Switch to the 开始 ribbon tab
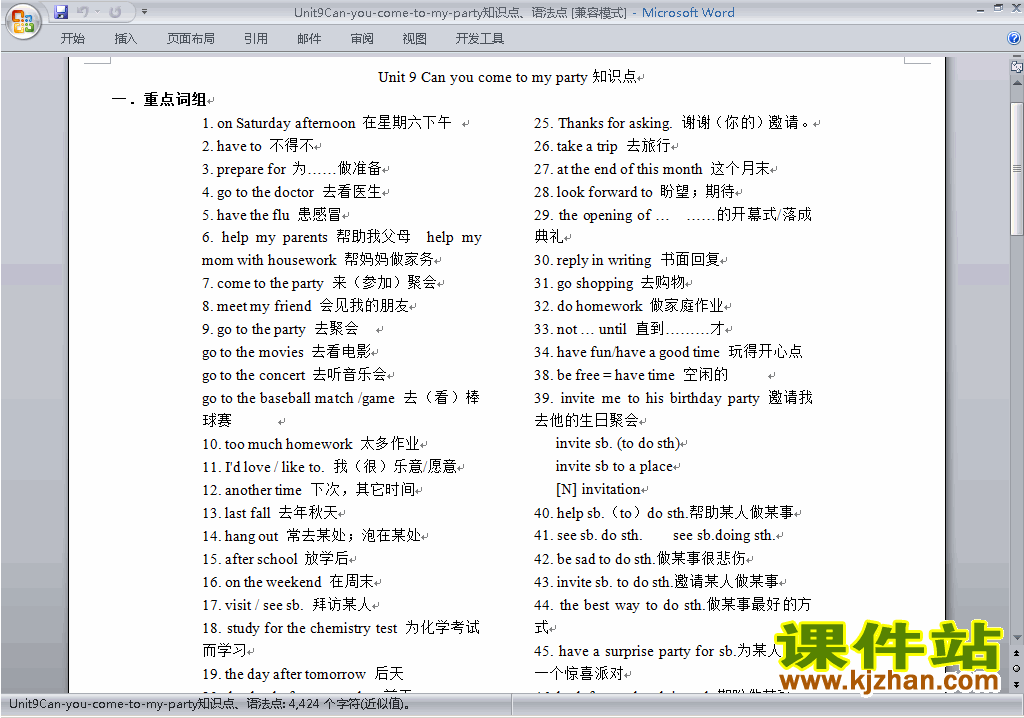The height and width of the screenshot is (718, 1024). coord(72,39)
